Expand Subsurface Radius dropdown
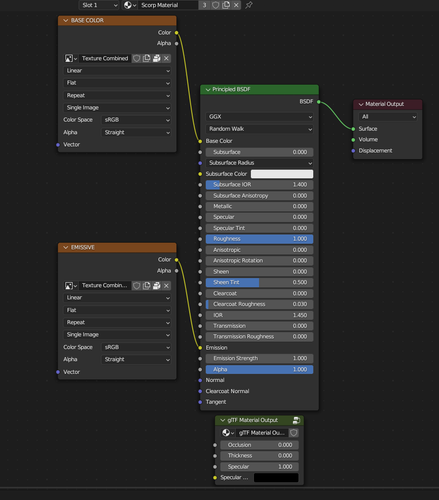 tap(259, 163)
